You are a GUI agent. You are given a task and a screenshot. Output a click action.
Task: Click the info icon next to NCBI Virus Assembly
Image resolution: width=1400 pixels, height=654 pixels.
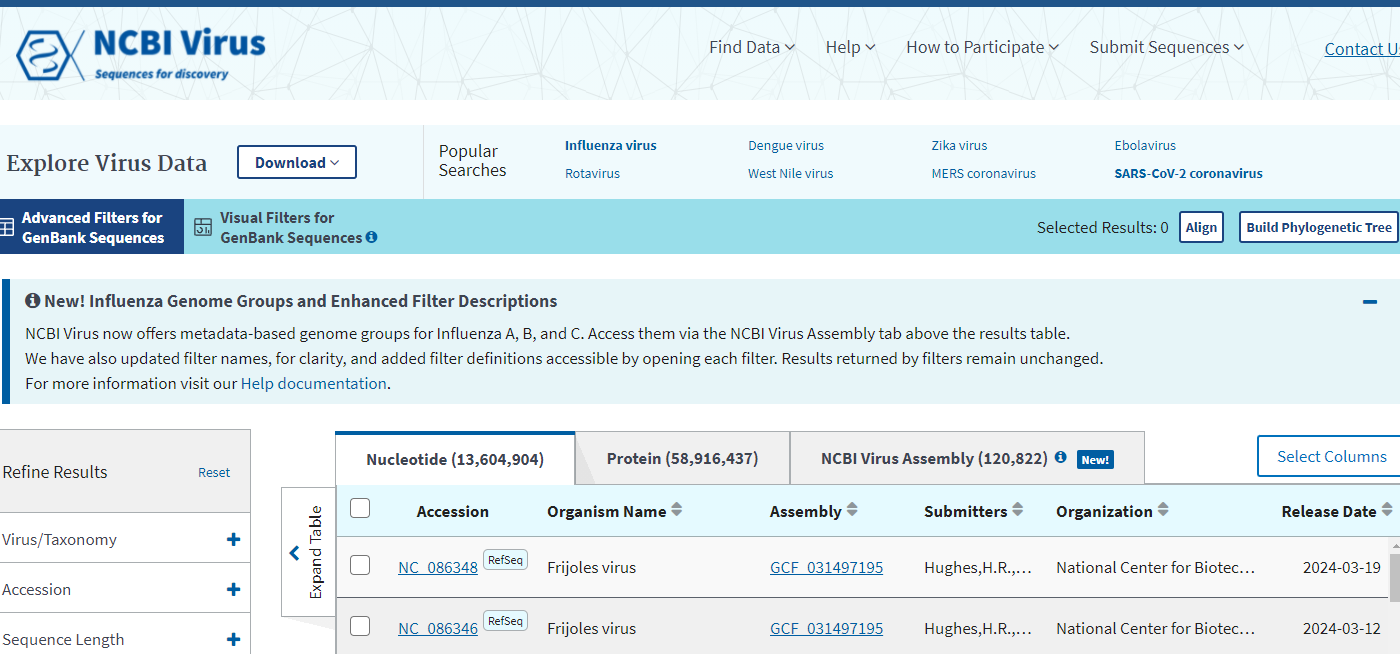(1060, 458)
